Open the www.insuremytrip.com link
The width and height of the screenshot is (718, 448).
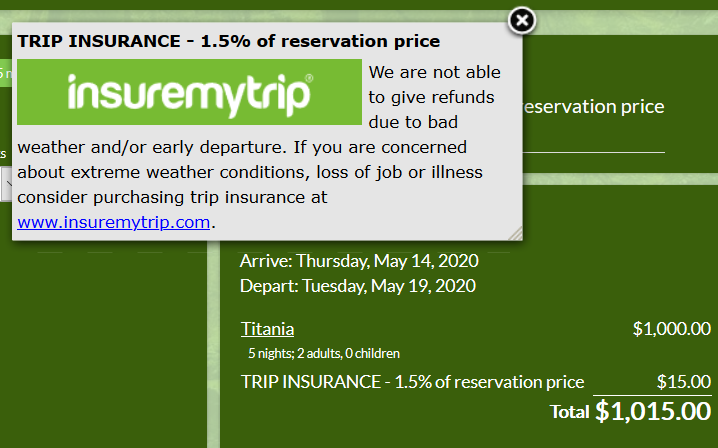click(114, 222)
